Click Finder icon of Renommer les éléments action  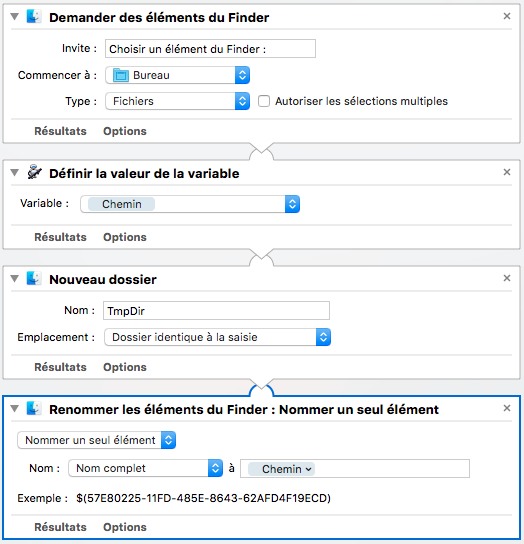tap(34, 409)
